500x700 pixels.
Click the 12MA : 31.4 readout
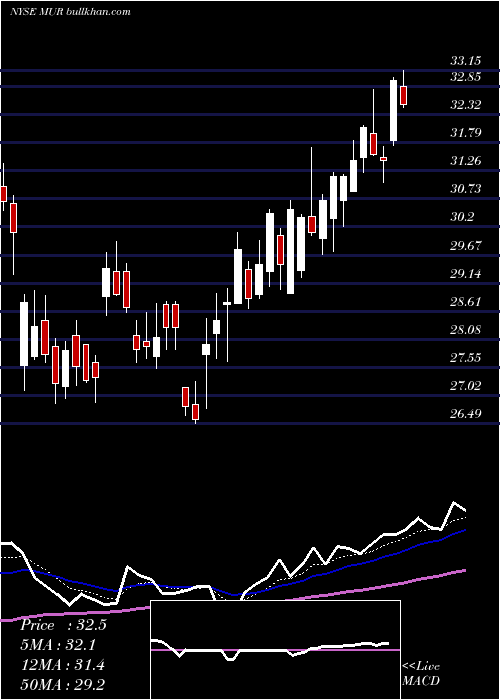(63, 665)
